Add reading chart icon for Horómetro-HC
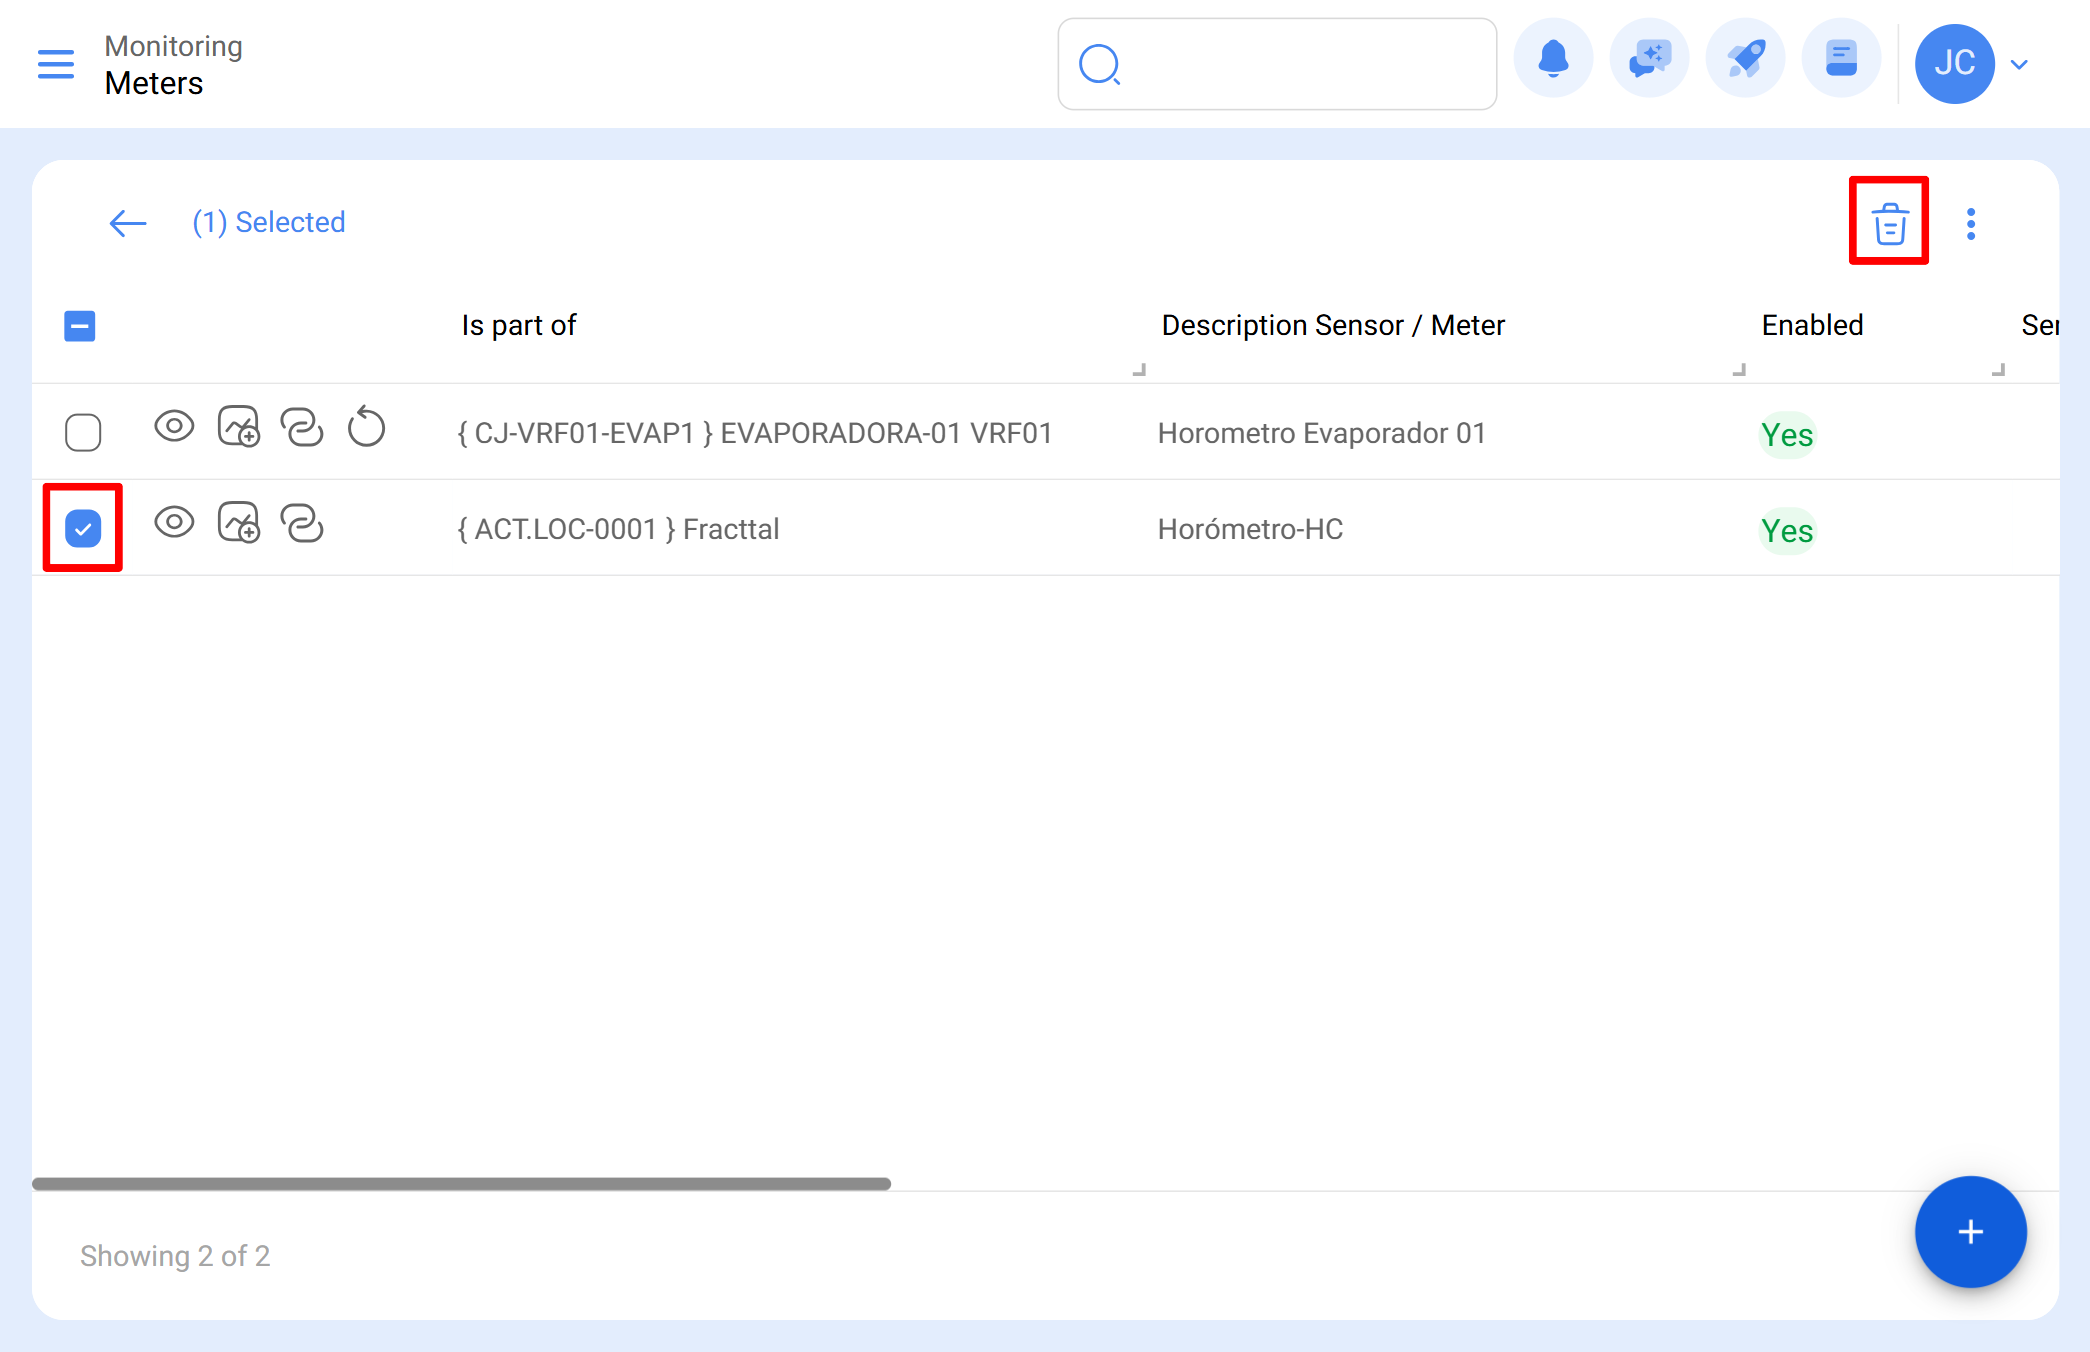This screenshot has width=2090, height=1352. click(238, 523)
